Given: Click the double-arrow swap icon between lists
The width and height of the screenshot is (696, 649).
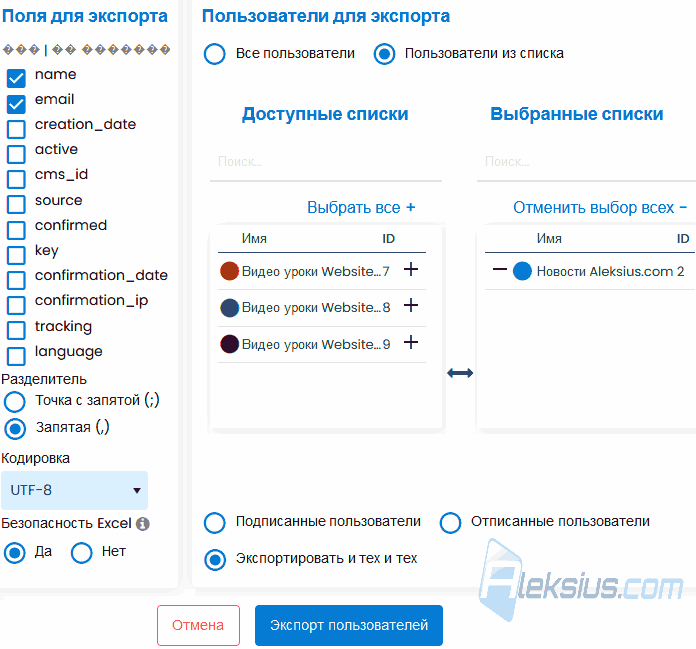Looking at the screenshot, I should coord(460,373).
